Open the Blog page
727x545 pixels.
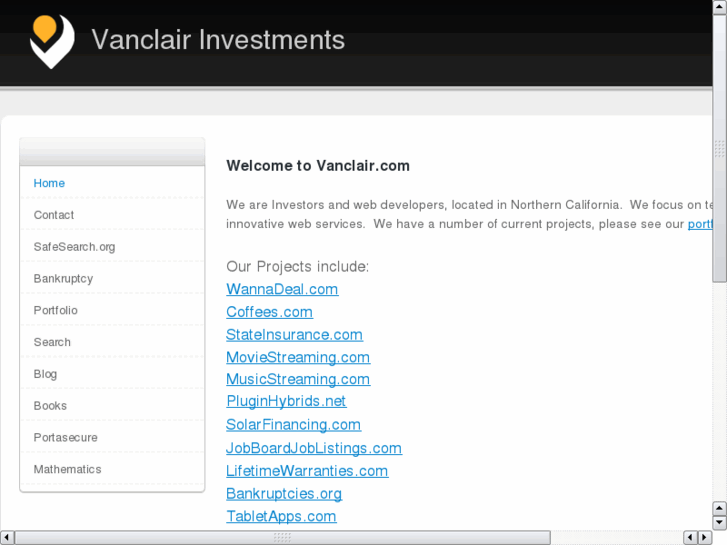(x=45, y=374)
